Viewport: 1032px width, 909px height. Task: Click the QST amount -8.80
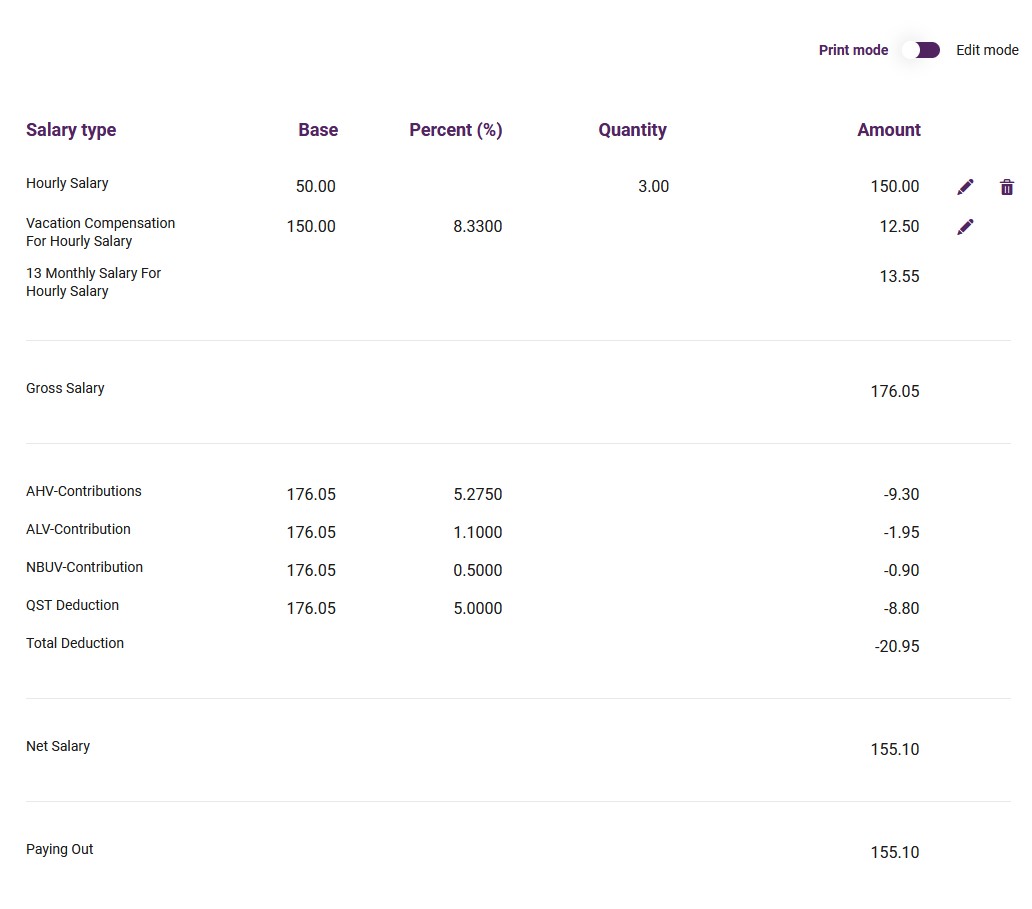click(901, 608)
